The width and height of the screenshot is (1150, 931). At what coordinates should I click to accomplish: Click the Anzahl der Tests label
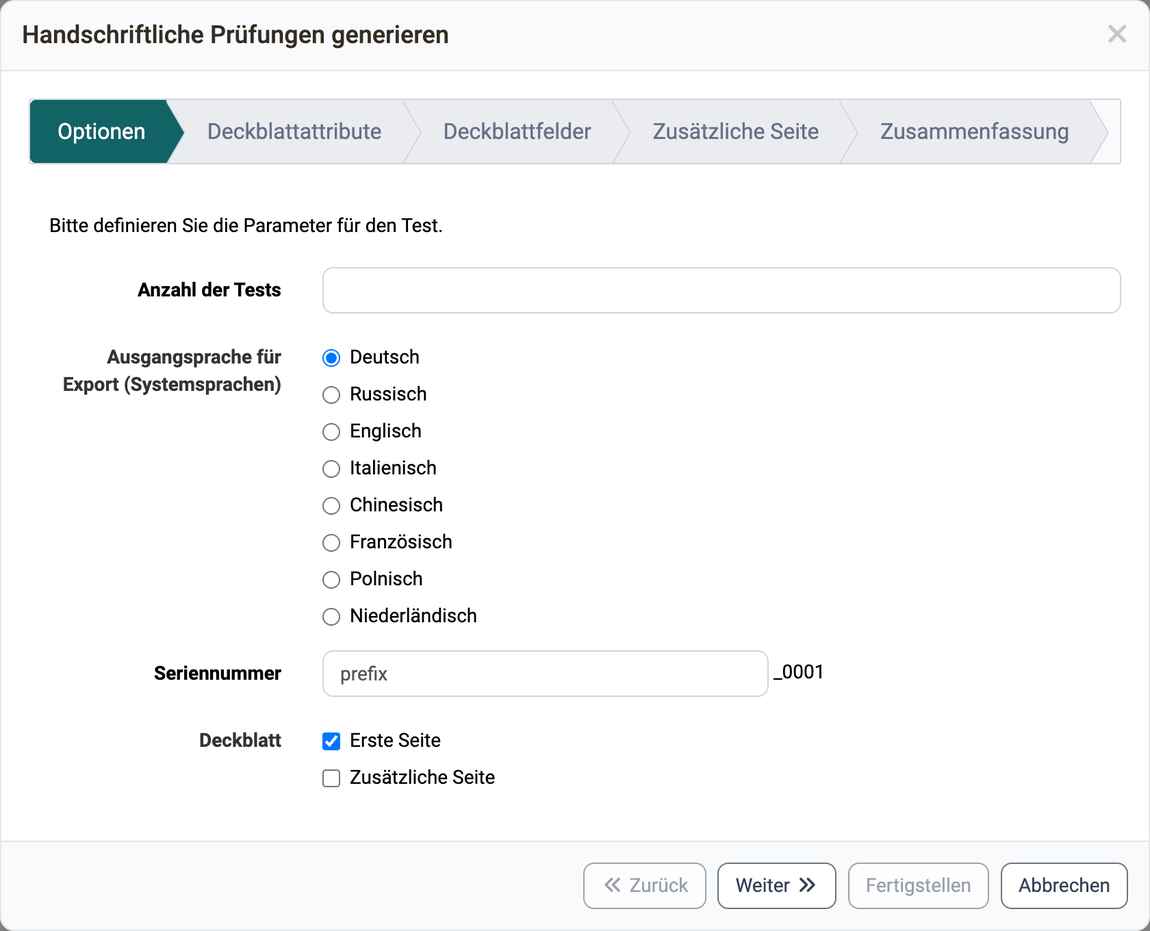coord(209,290)
